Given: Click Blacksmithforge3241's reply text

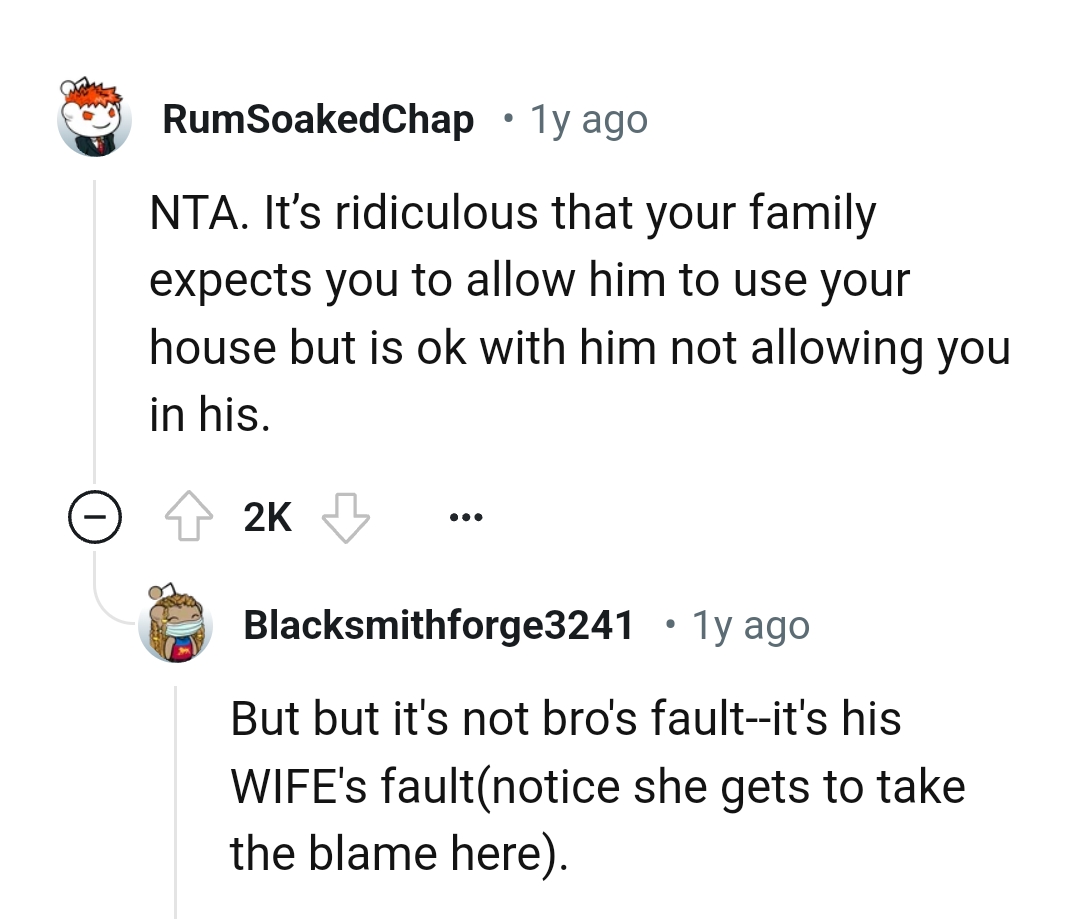Looking at the screenshot, I should pyautogui.click(x=598, y=784).
